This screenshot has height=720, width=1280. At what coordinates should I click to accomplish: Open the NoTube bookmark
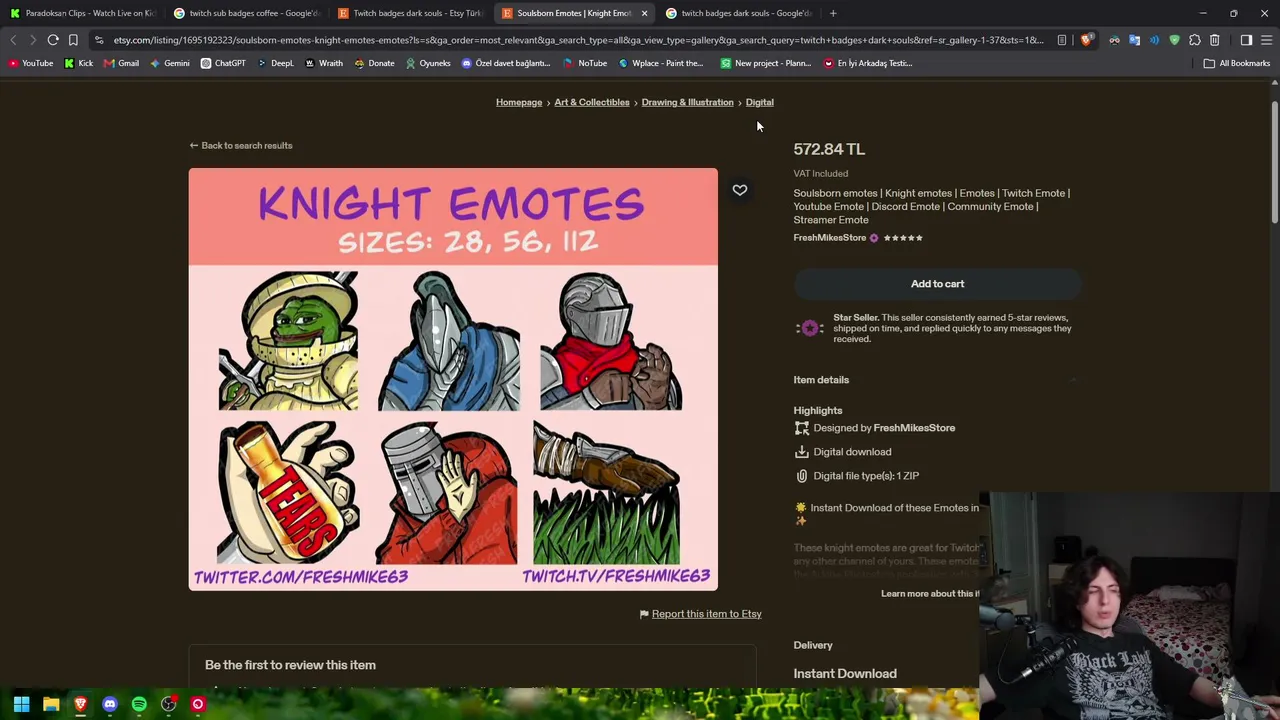coord(585,63)
